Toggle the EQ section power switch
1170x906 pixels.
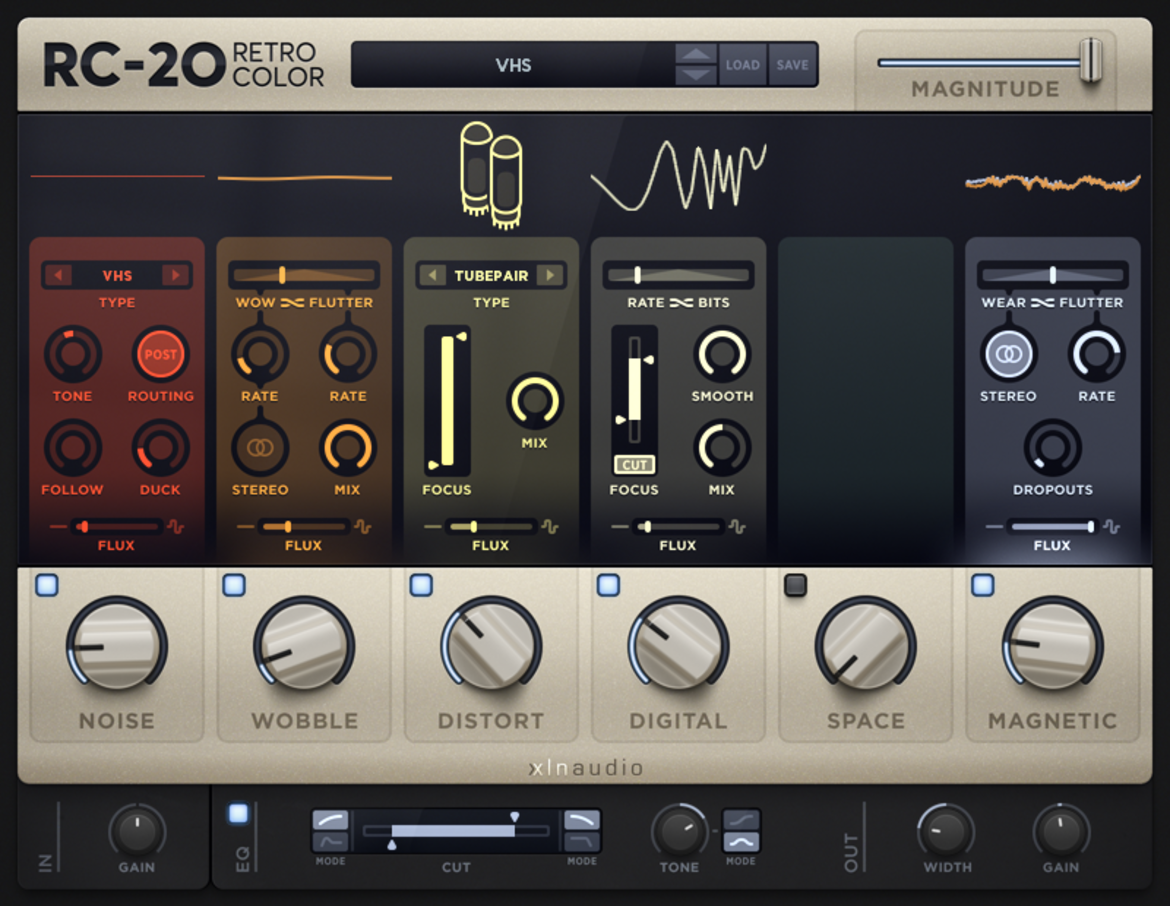point(238,813)
